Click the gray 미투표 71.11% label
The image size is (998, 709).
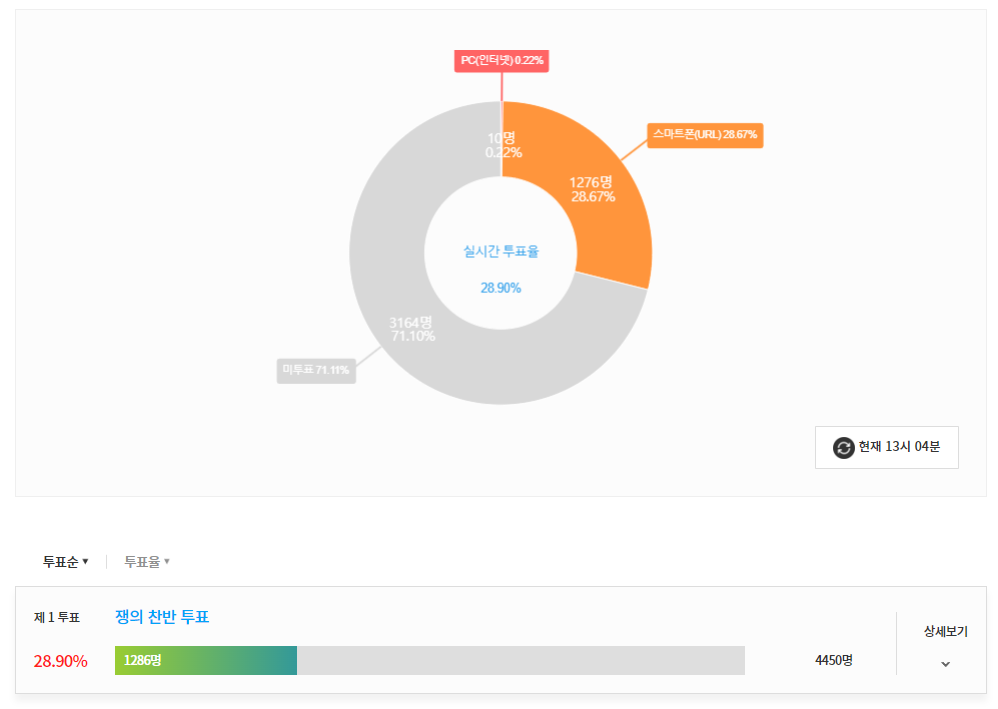point(316,370)
